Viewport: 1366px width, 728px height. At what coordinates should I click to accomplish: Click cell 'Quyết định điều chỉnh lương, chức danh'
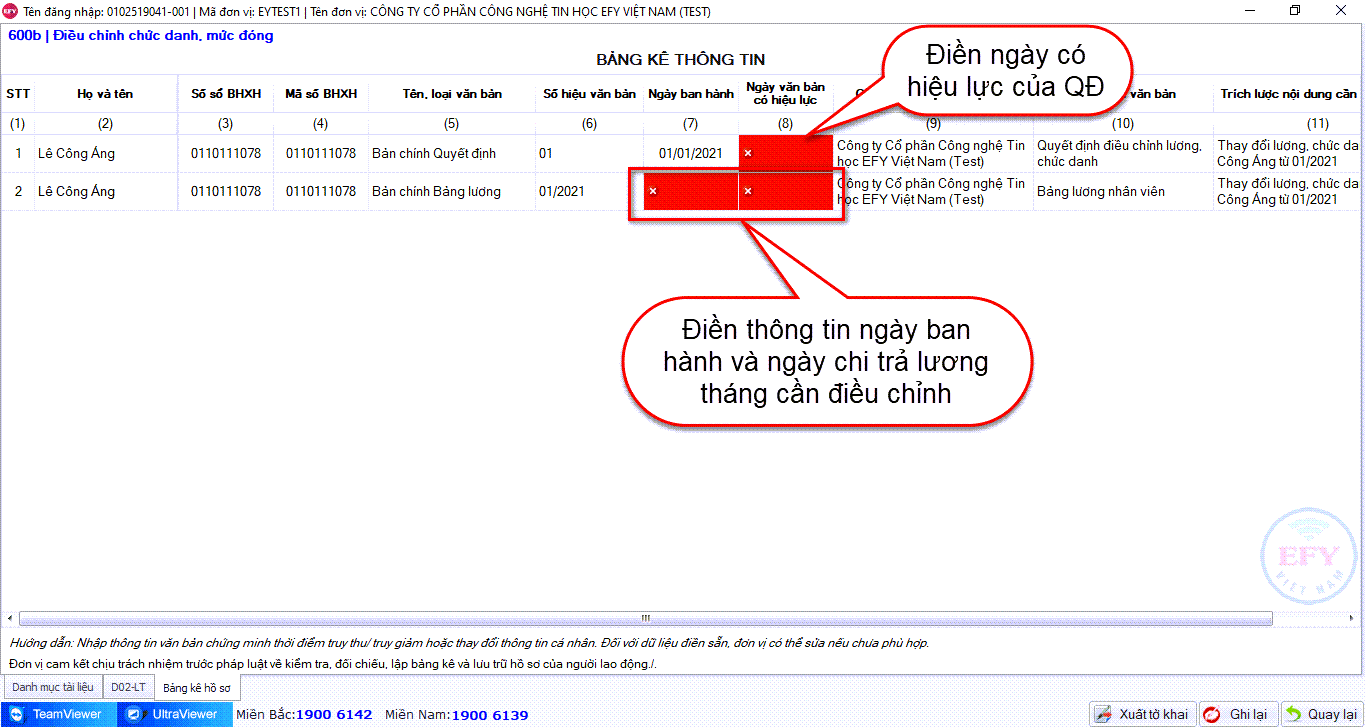coord(1123,153)
